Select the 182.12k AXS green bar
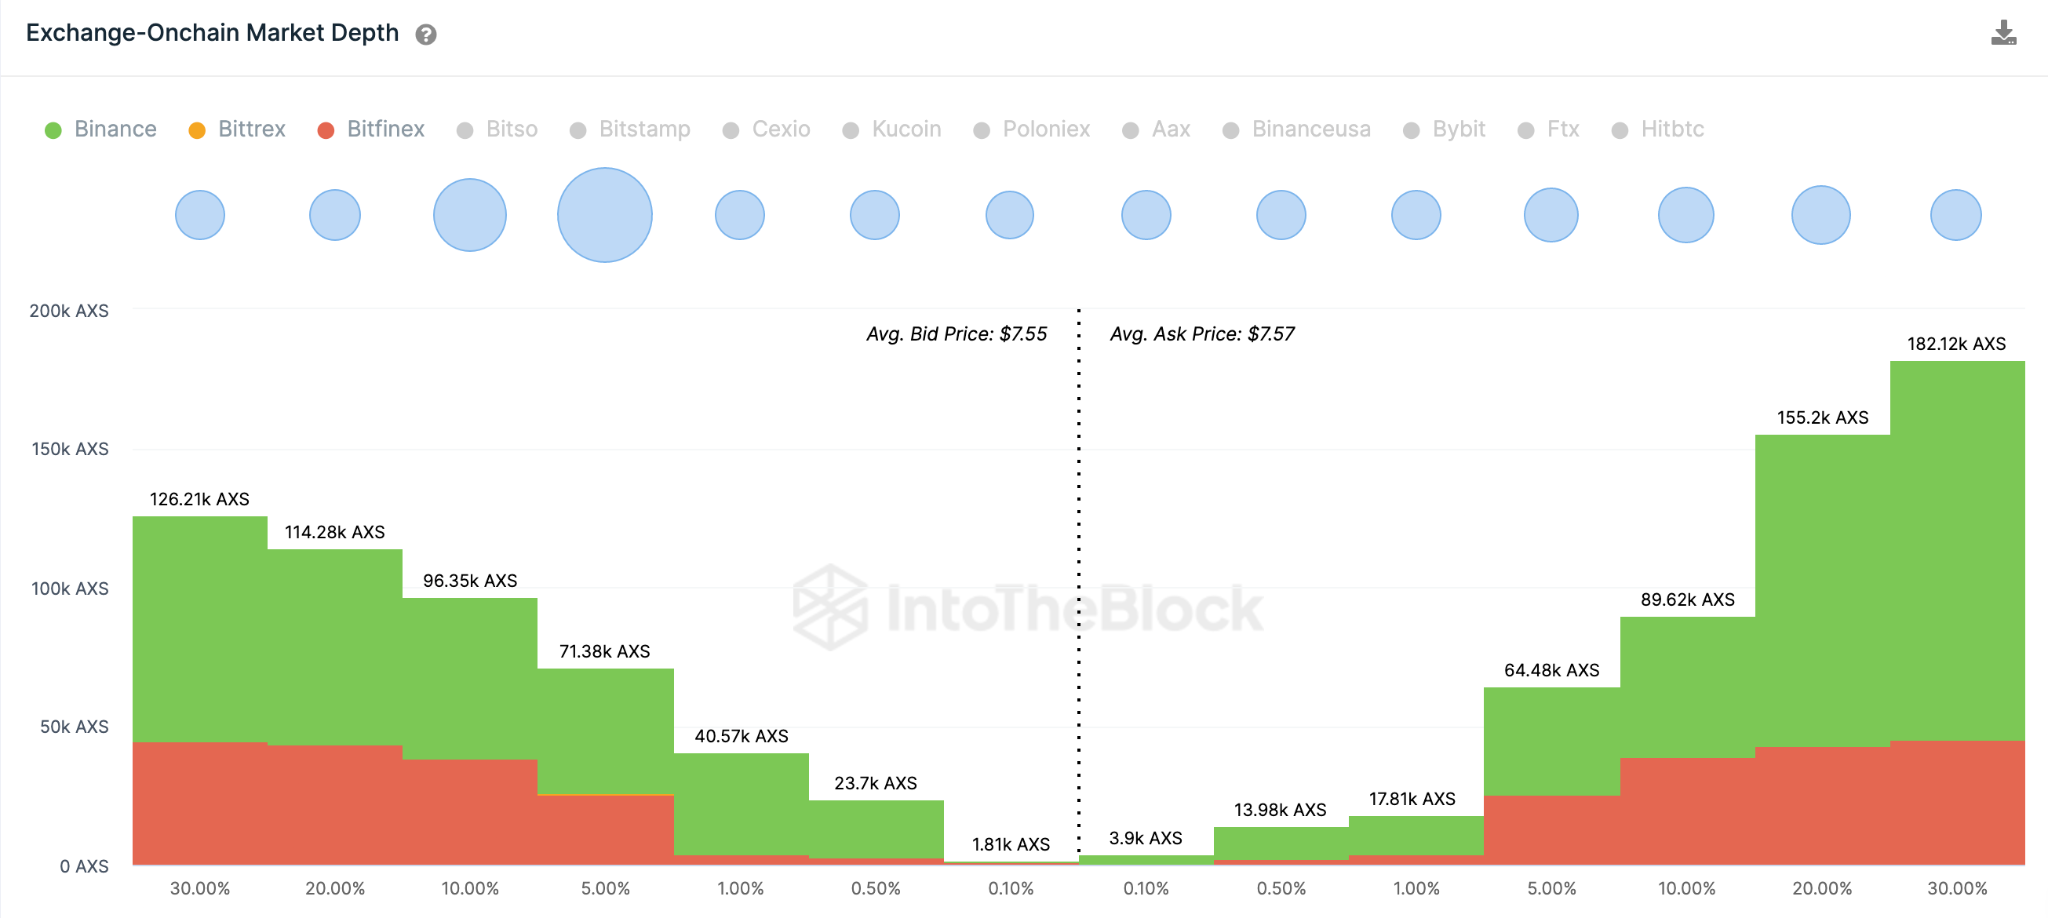This screenshot has height=918, width=2048. [1957, 550]
